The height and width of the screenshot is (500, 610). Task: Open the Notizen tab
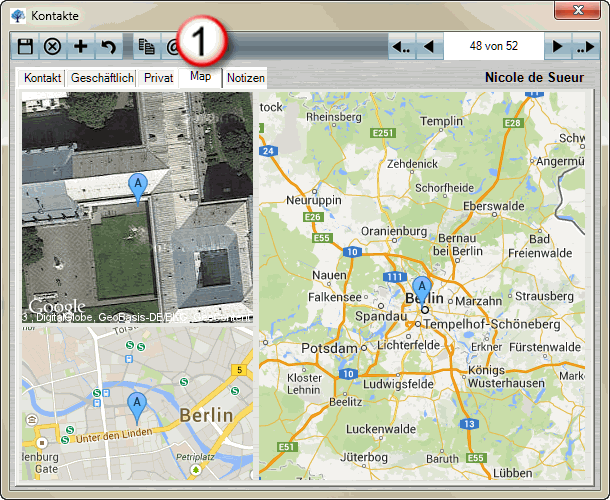[x=246, y=78]
